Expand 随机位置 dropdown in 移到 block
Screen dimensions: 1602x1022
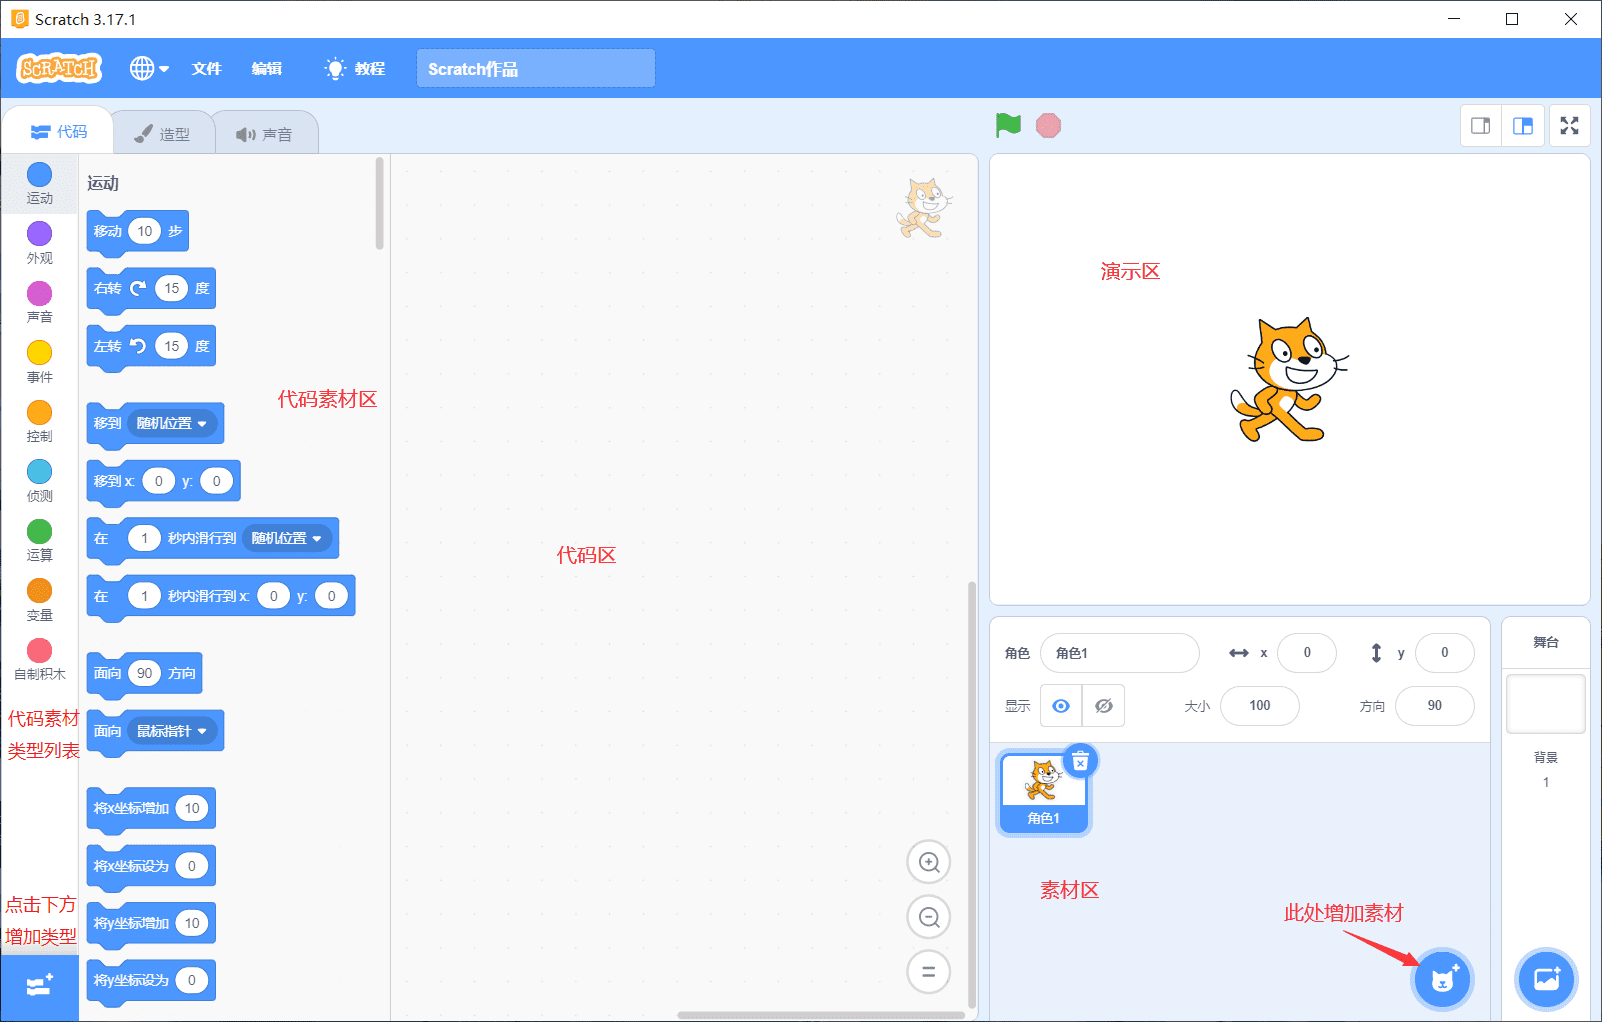coord(172,424)
